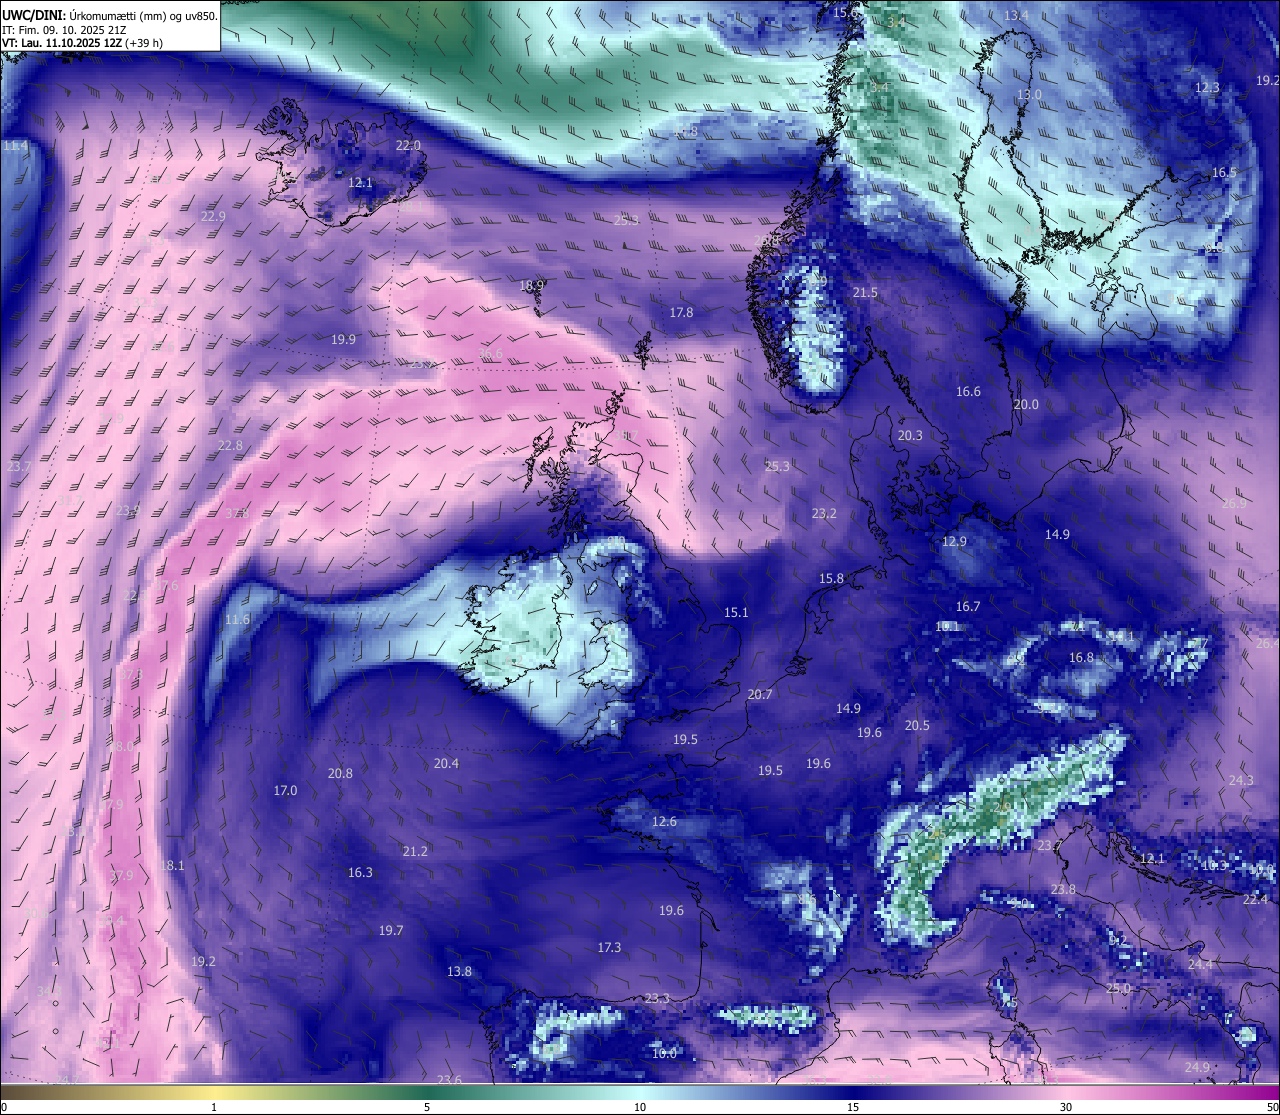
Task: Click the 24.3 value at the eastern edge
Action: pyautogui.click(x=1241, y=780)
